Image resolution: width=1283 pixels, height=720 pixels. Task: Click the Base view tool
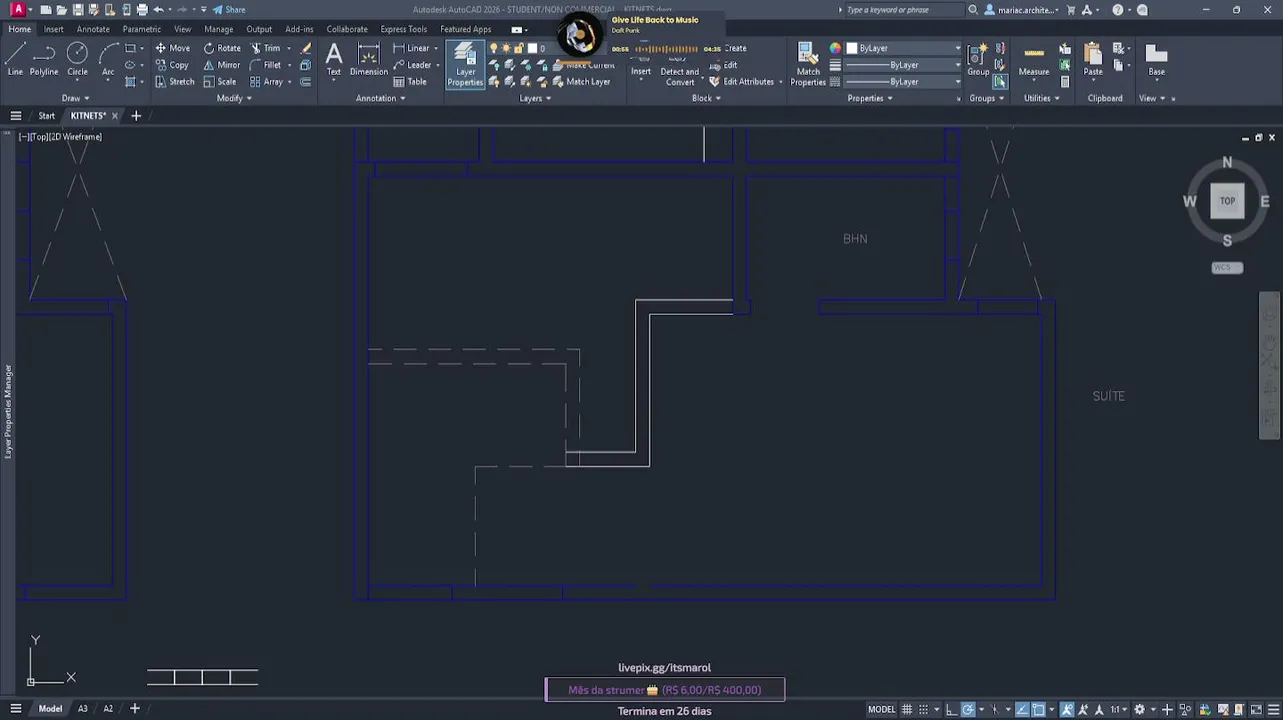(1156, 59)
